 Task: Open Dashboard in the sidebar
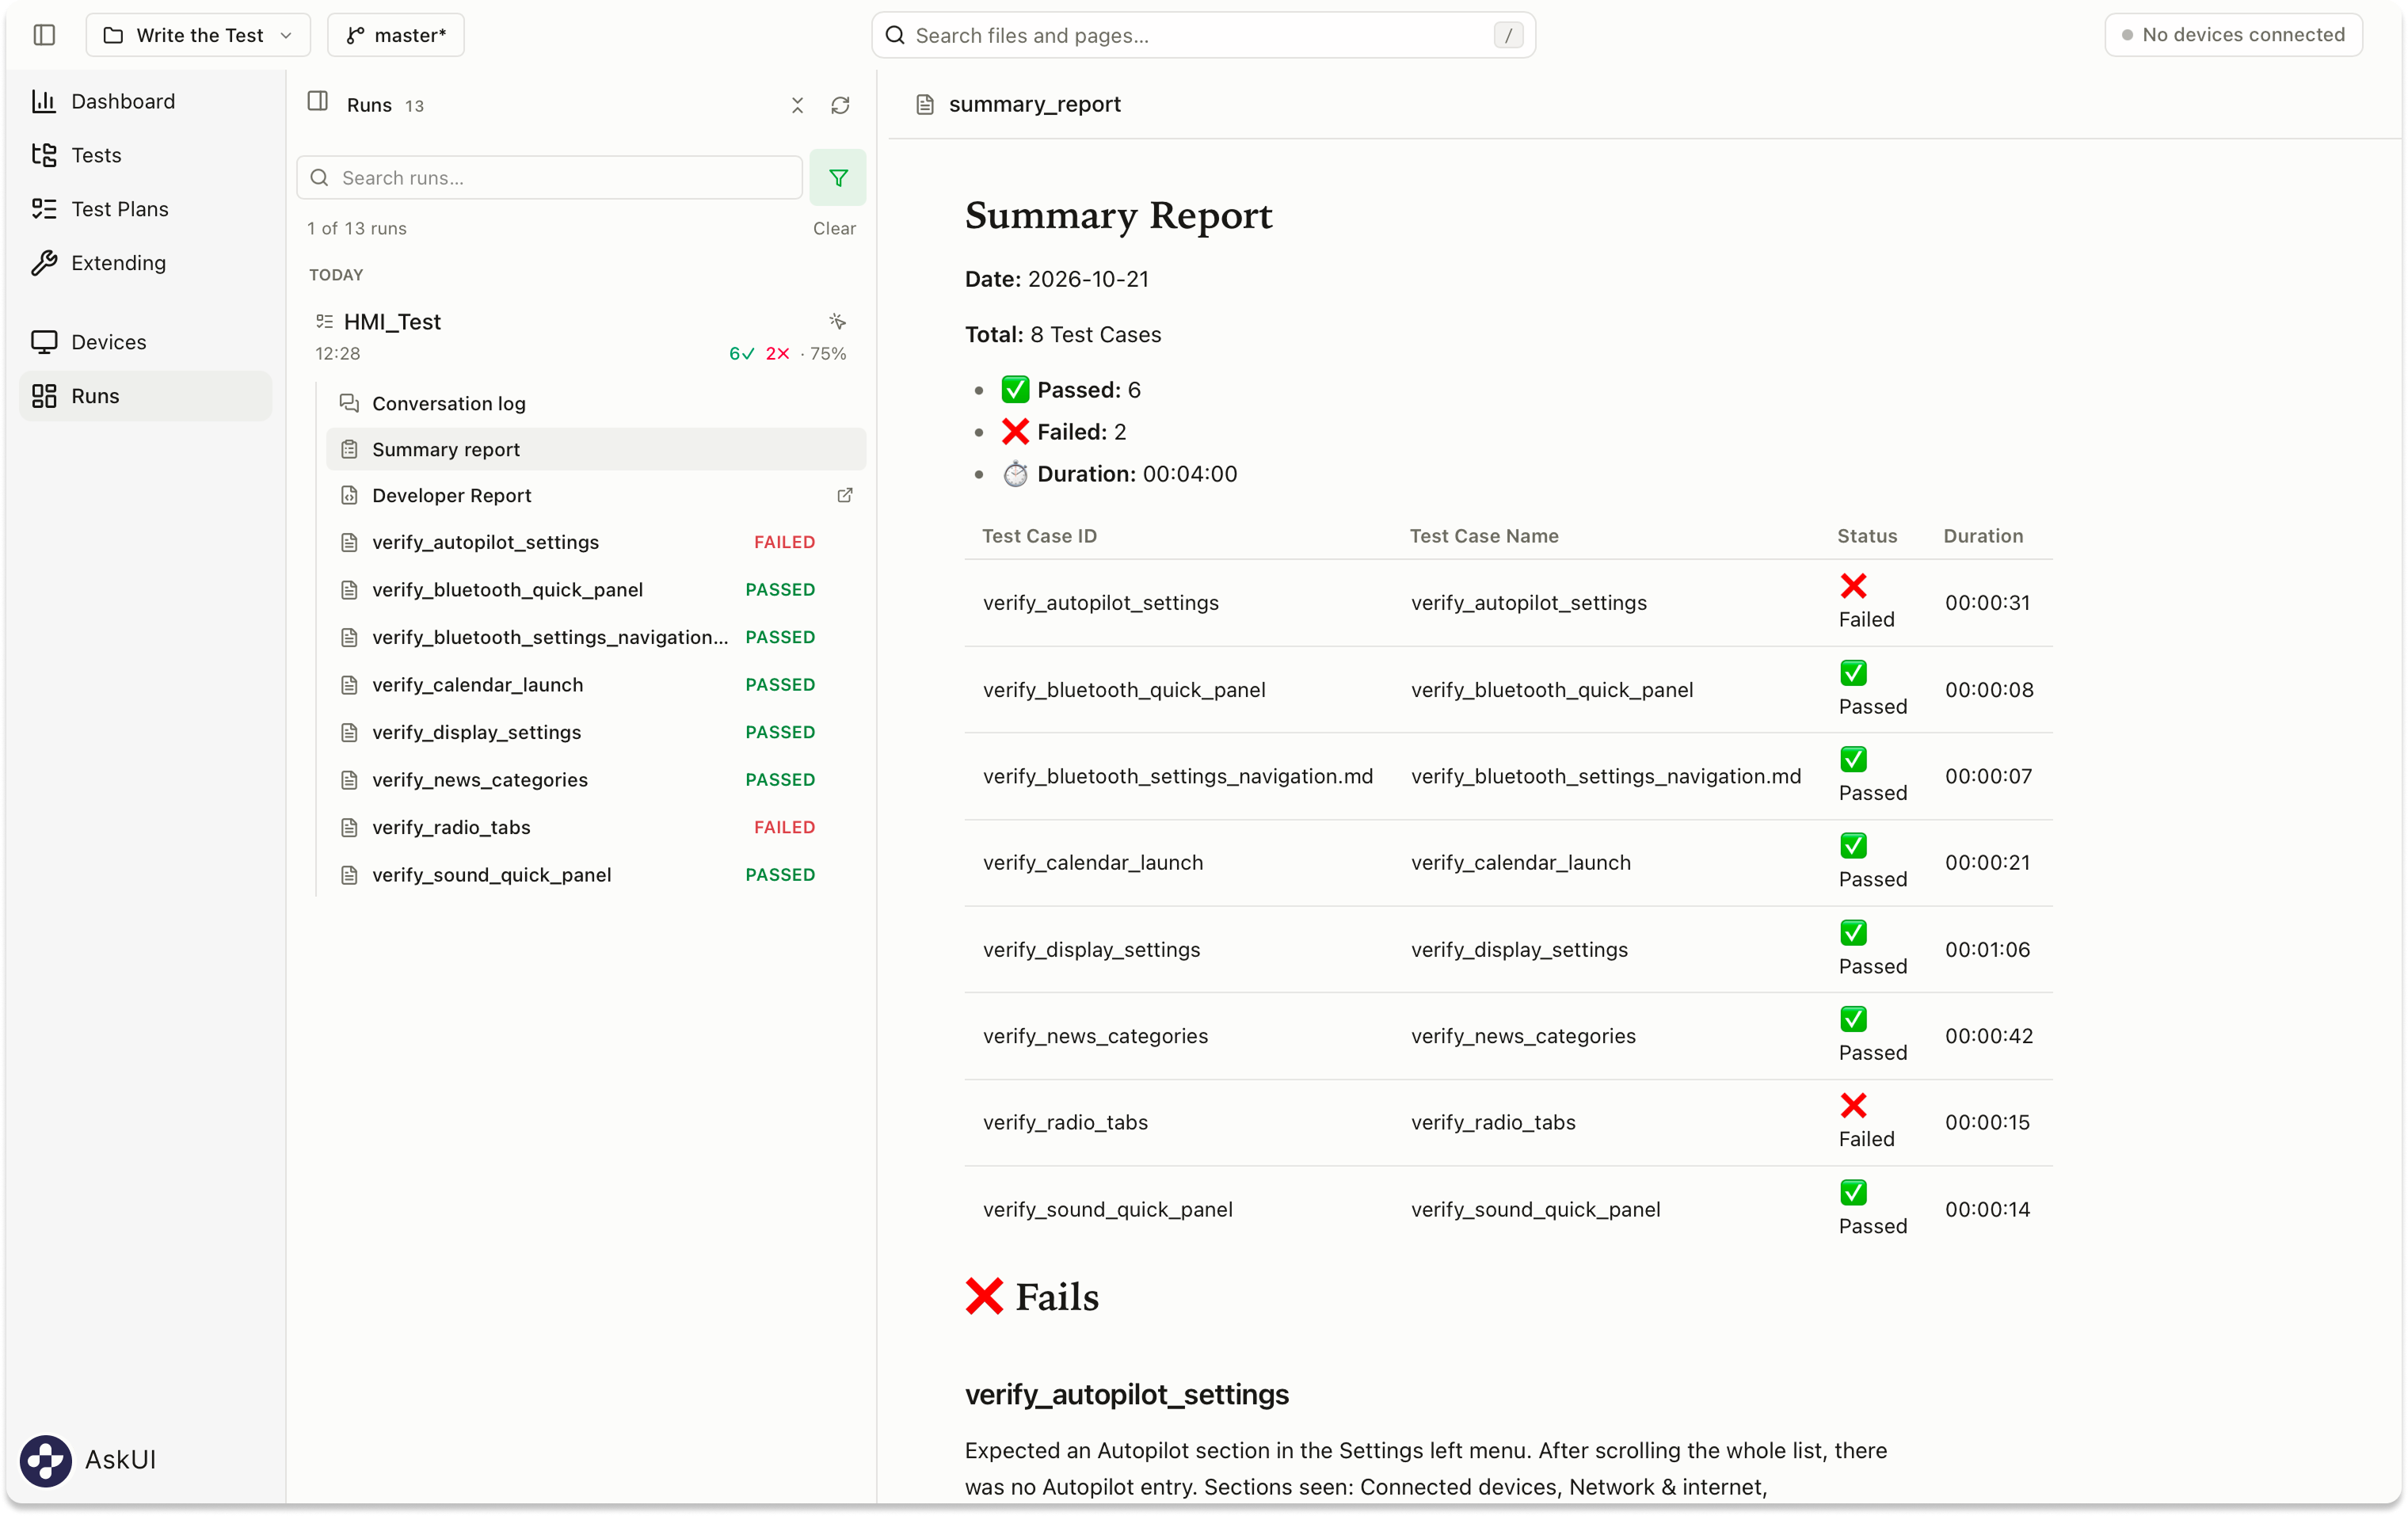(145, 101)
